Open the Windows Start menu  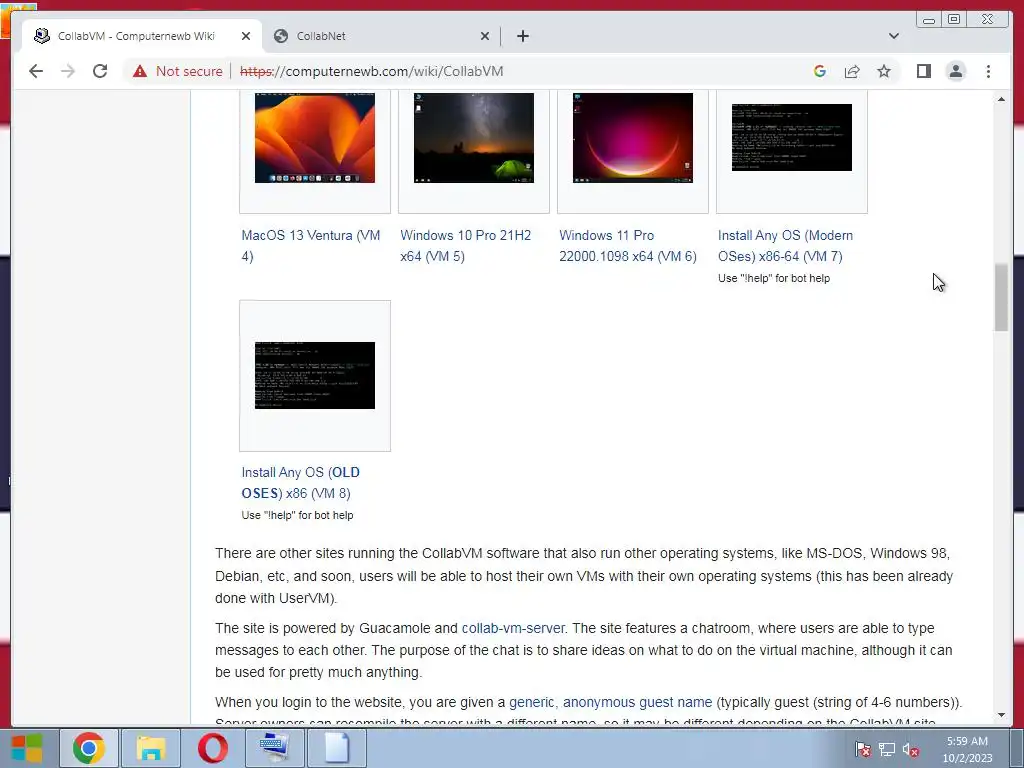pos(27,748)
